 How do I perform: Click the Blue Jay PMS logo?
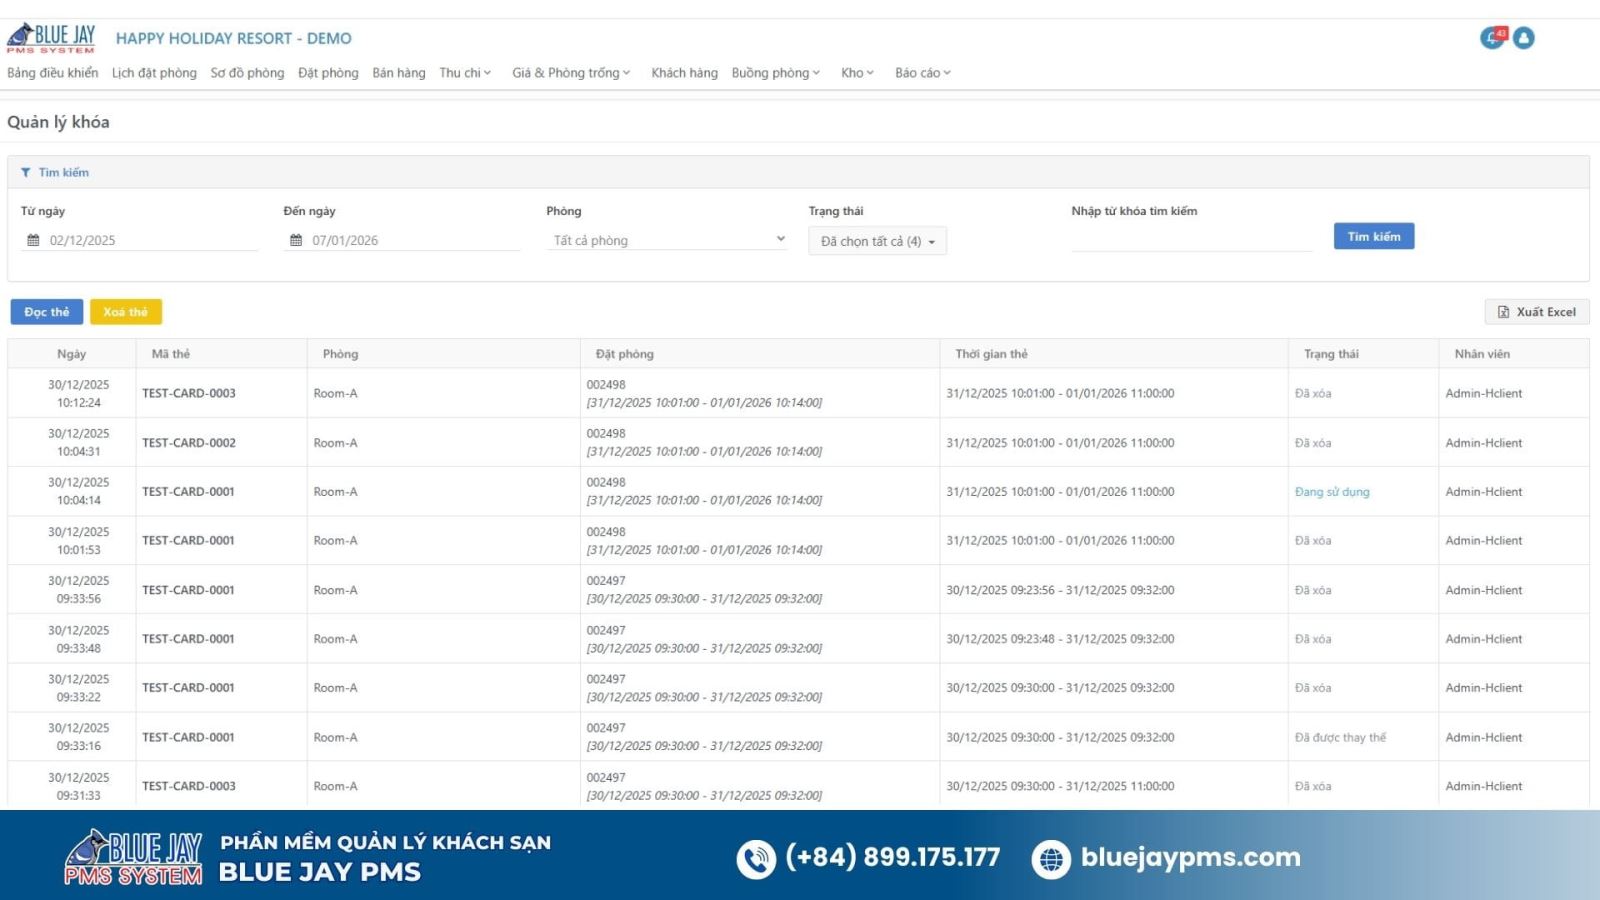coord(51,38)
